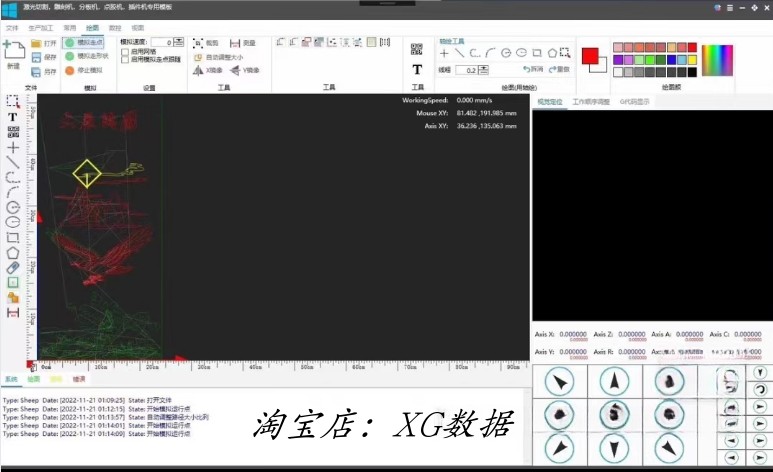Start 模拟走点 point simulation
Screen dimensions: 773x472
coord(83,42)
